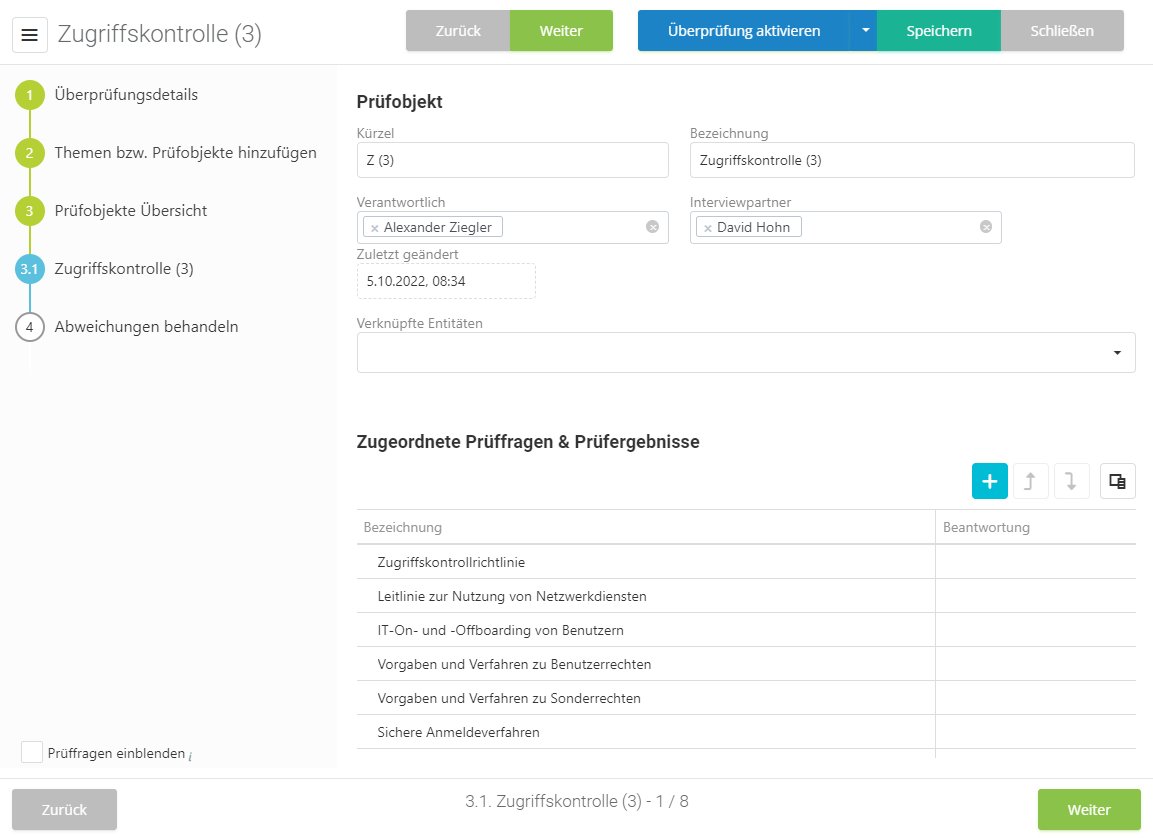Click the green Speichern button
Image resolution: width=1153 pixels, height=838 pixels.
coord(938,31)
